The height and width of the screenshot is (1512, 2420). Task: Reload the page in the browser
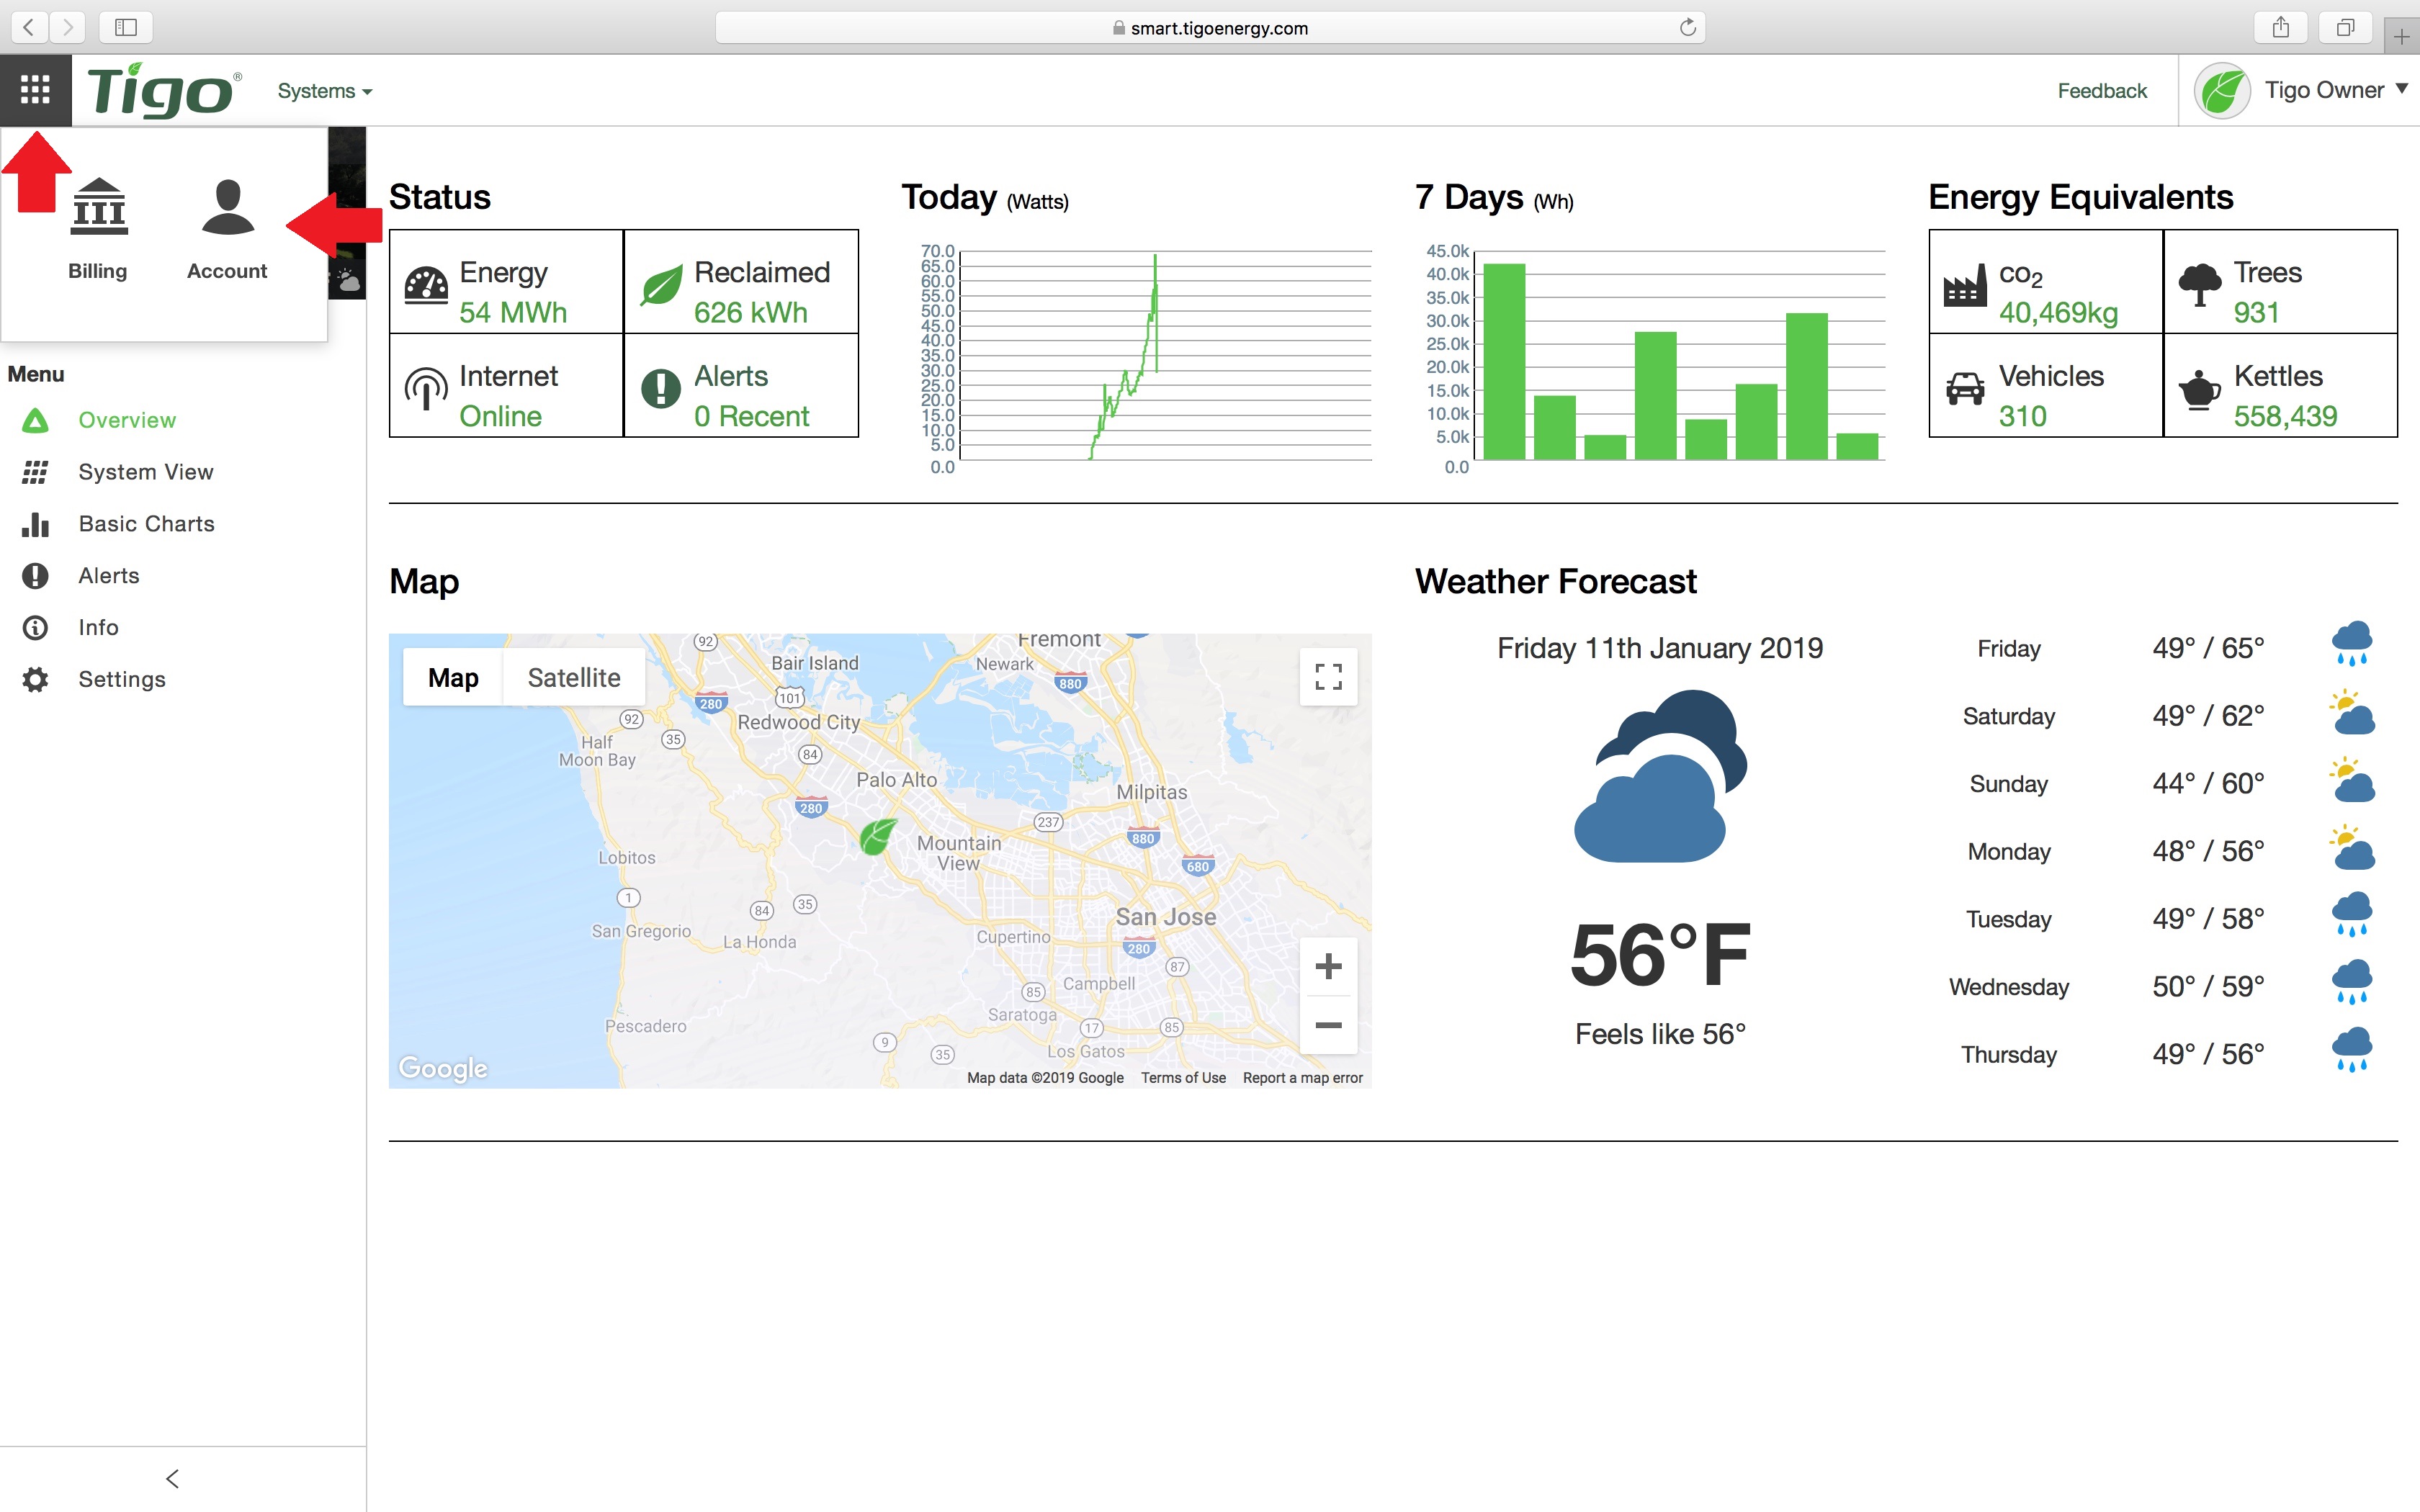tap(1687, 27)
